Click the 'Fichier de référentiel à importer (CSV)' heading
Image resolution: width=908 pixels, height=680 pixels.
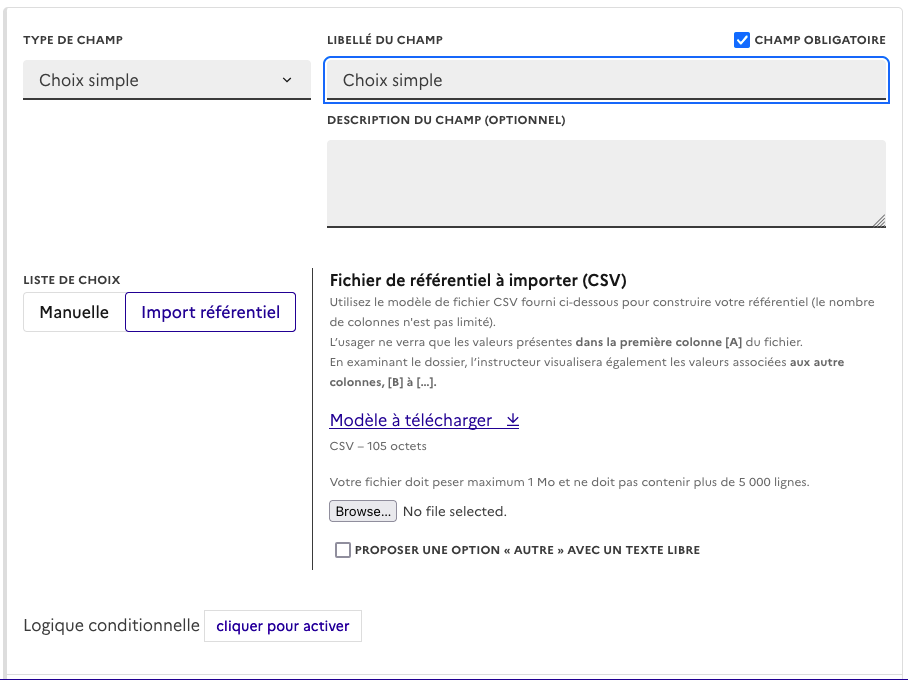click(x=478, y=280)
